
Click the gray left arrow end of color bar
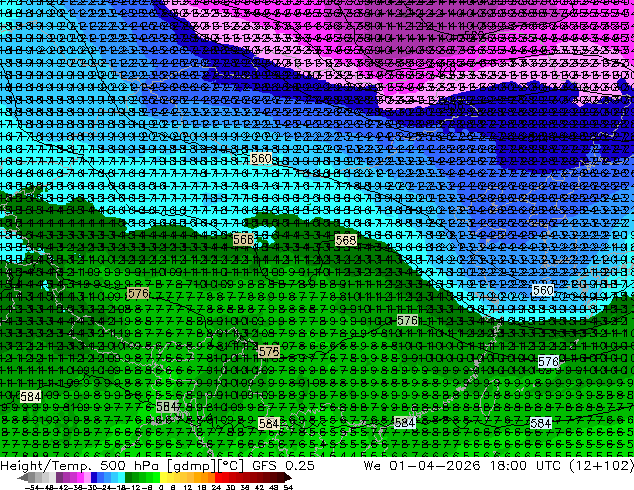click(x=23, y=478)
